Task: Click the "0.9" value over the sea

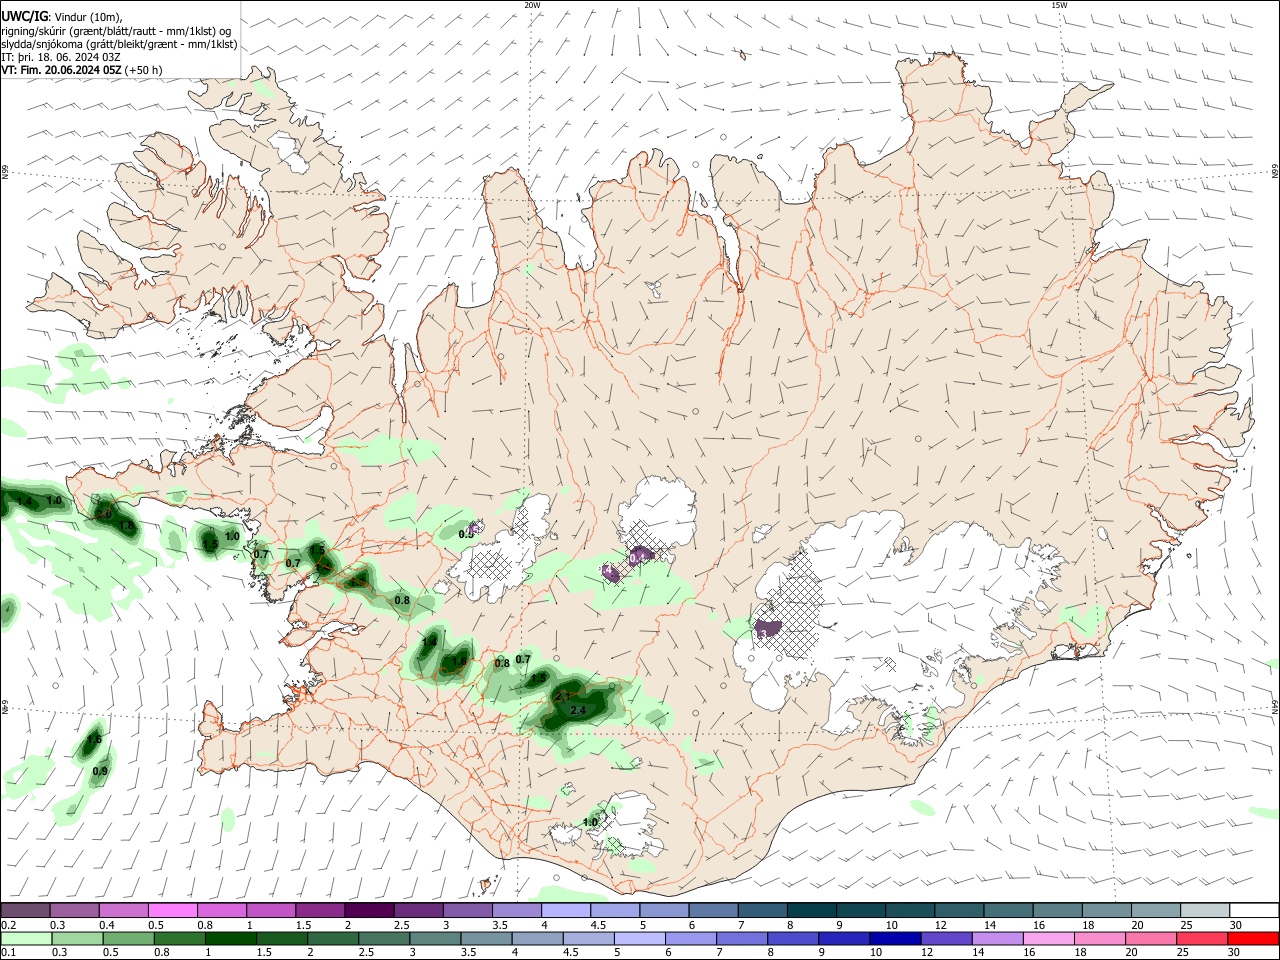Action: click(x=100, y=771)
